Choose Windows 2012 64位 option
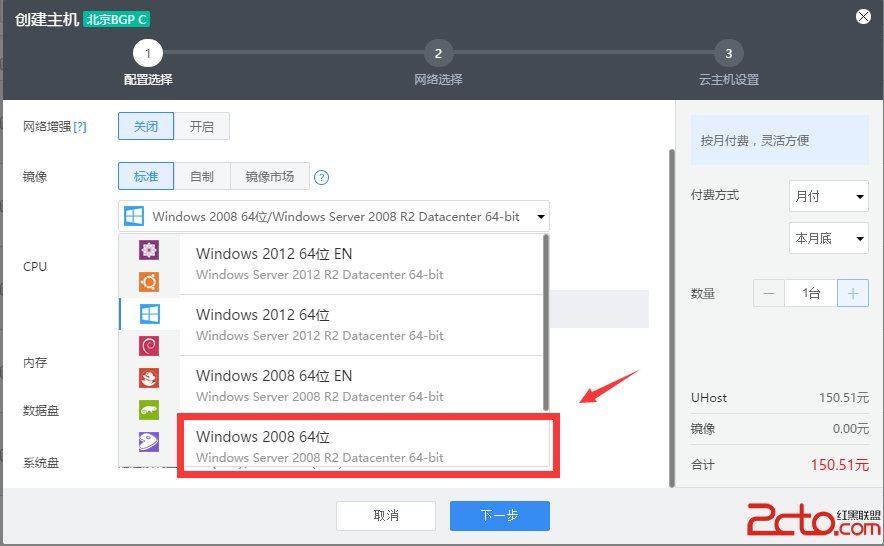The image size is (884, 546). coord(361,325)
